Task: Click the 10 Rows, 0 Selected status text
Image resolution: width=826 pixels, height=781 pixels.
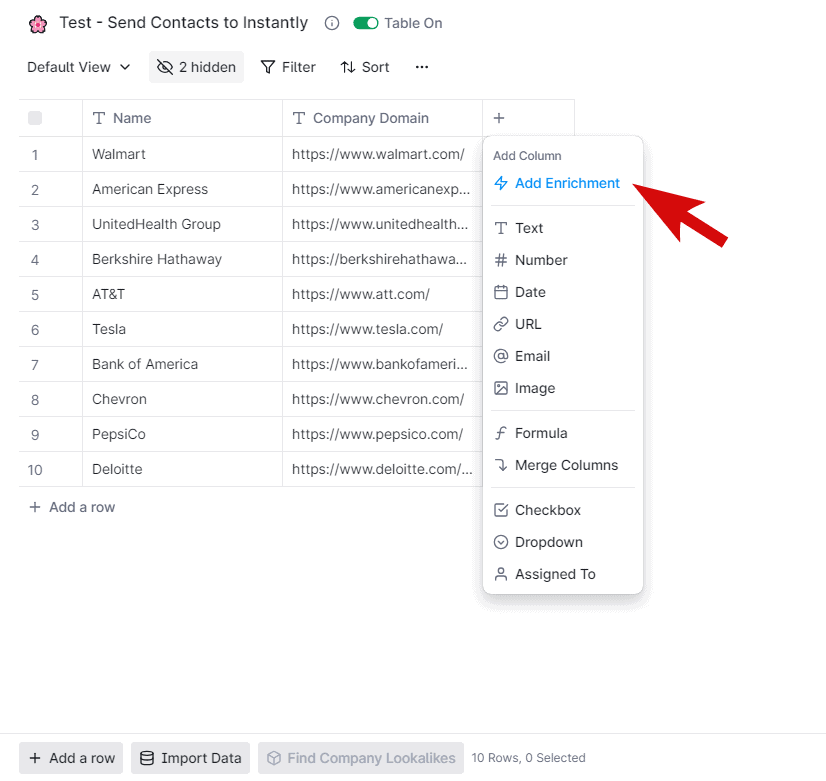Action: click(528, 758)
